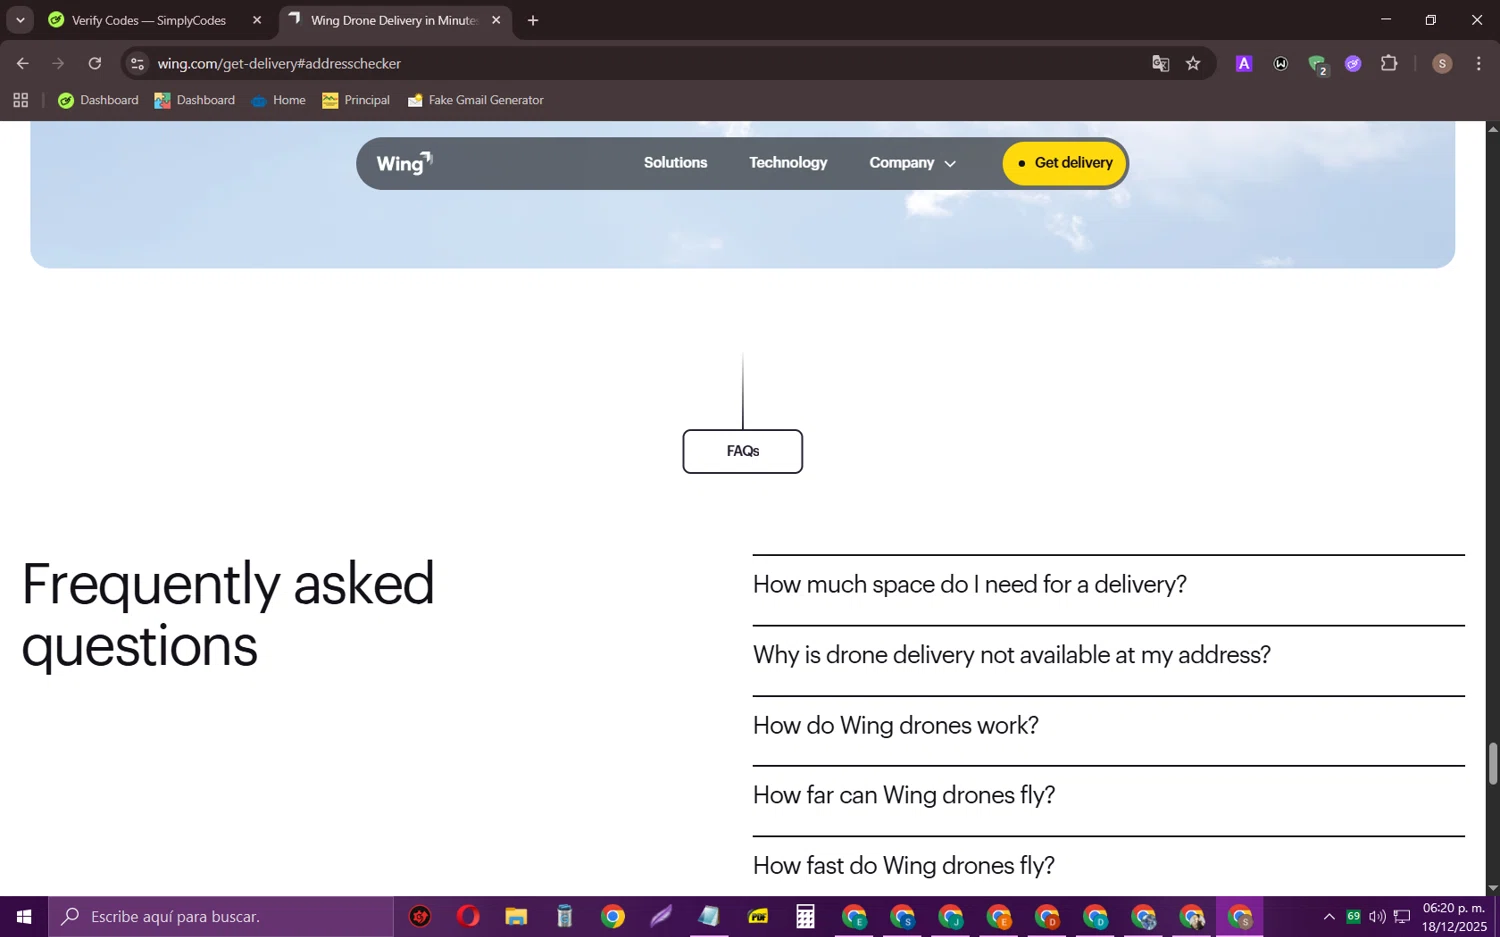Open the purple feather app in taskbar
Image resolution: width=1500 pixels, height=937 pixels.
click(x=661, y=917)
